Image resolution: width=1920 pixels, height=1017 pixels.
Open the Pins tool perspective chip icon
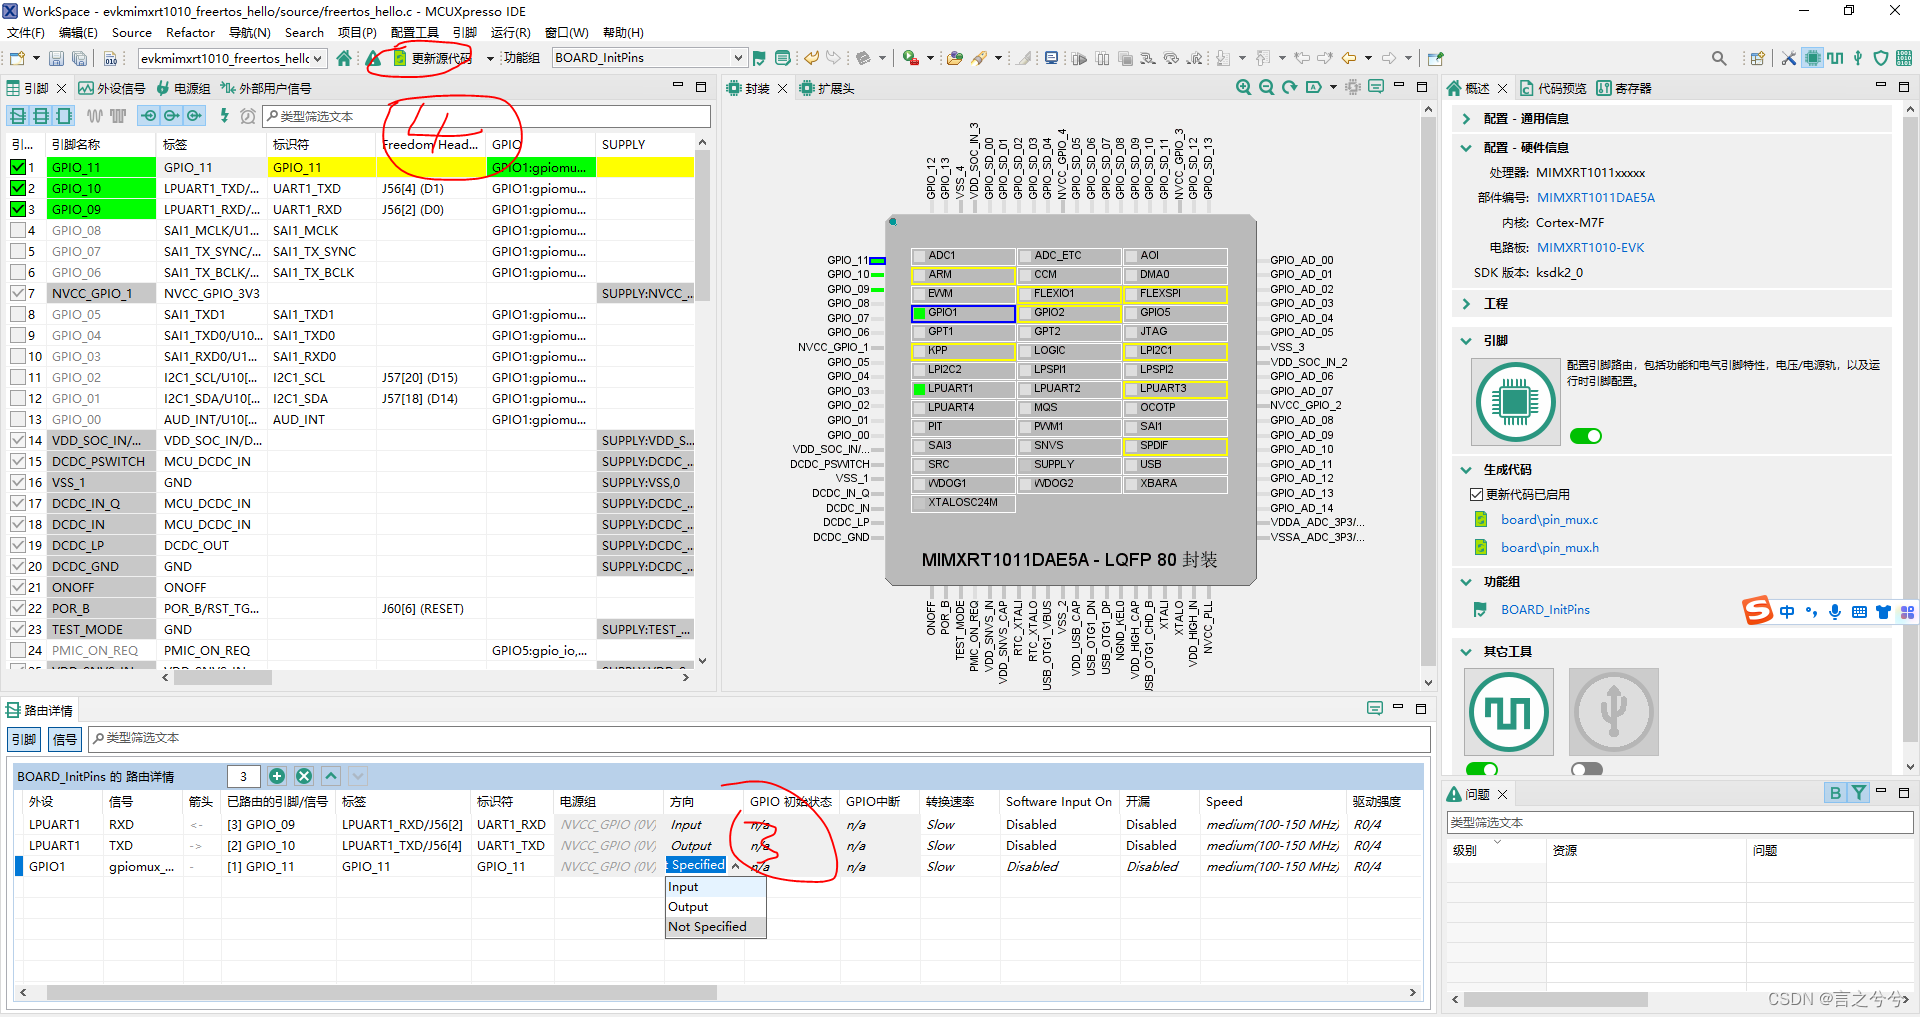pyautogui.click(x=1812, y=58)
